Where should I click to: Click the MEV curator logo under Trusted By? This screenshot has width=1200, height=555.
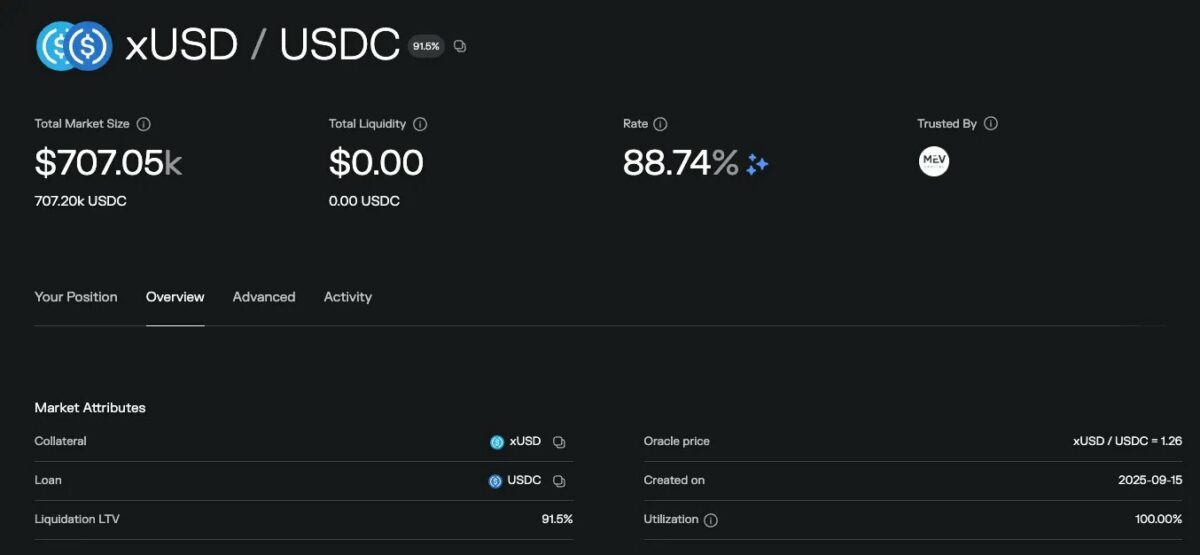click(934, 162)
